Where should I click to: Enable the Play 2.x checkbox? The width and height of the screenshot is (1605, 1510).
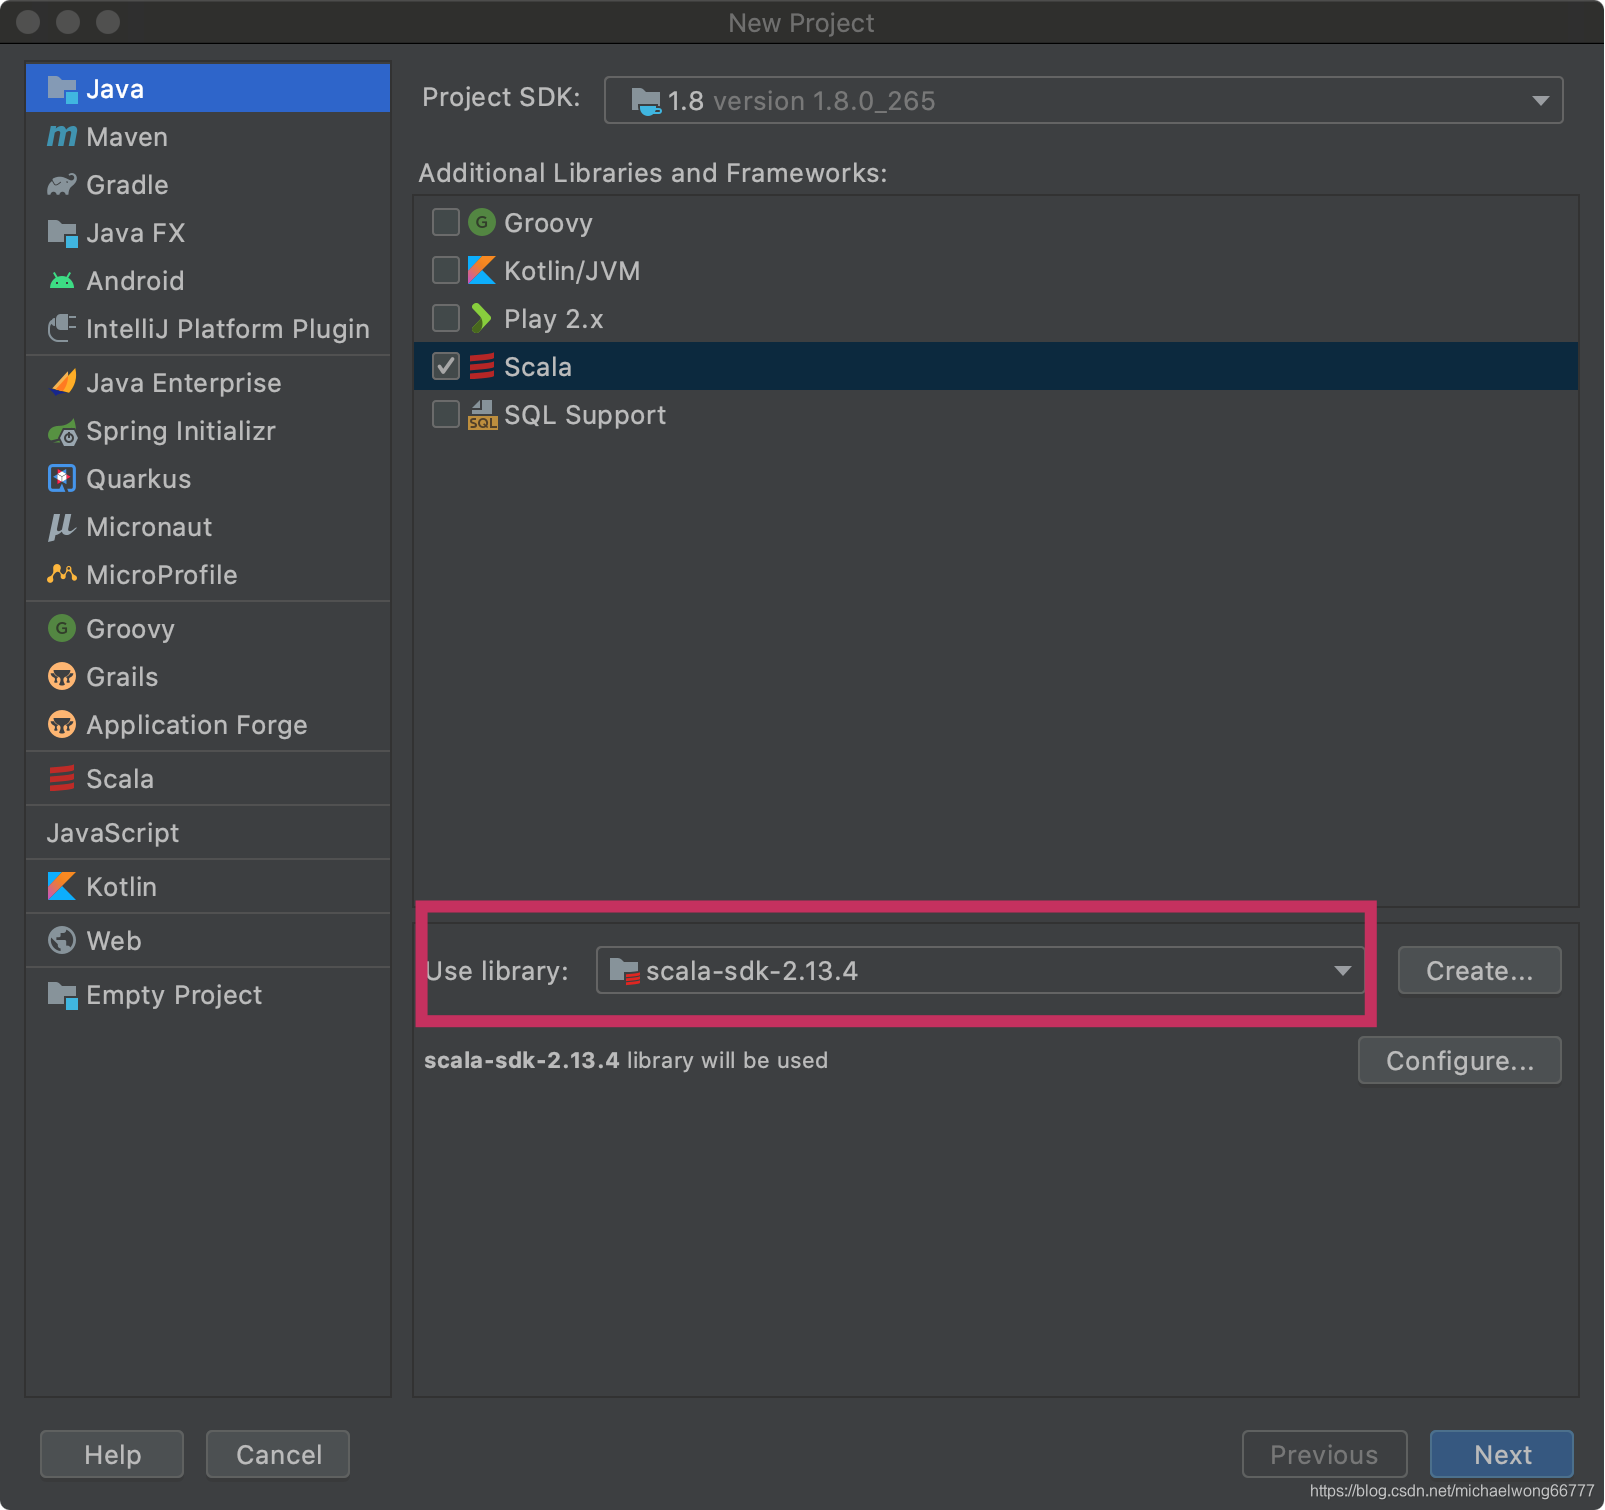pyautogui.click(x=446, y=318)
